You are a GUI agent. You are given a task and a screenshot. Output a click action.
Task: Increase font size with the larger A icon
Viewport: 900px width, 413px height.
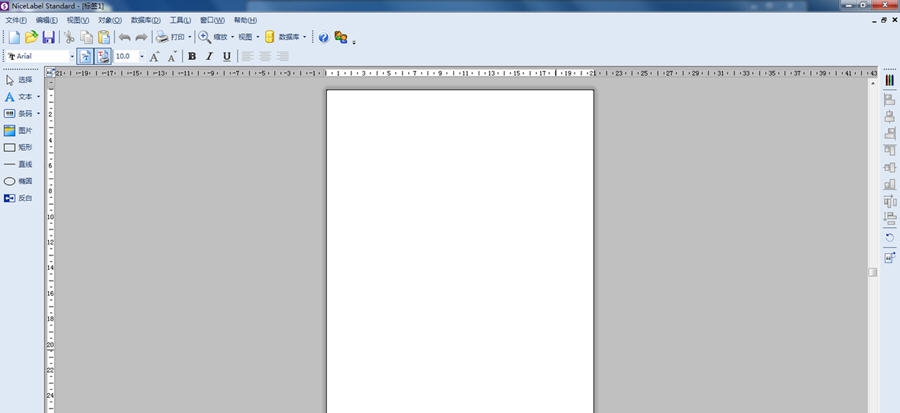(154, 56)
